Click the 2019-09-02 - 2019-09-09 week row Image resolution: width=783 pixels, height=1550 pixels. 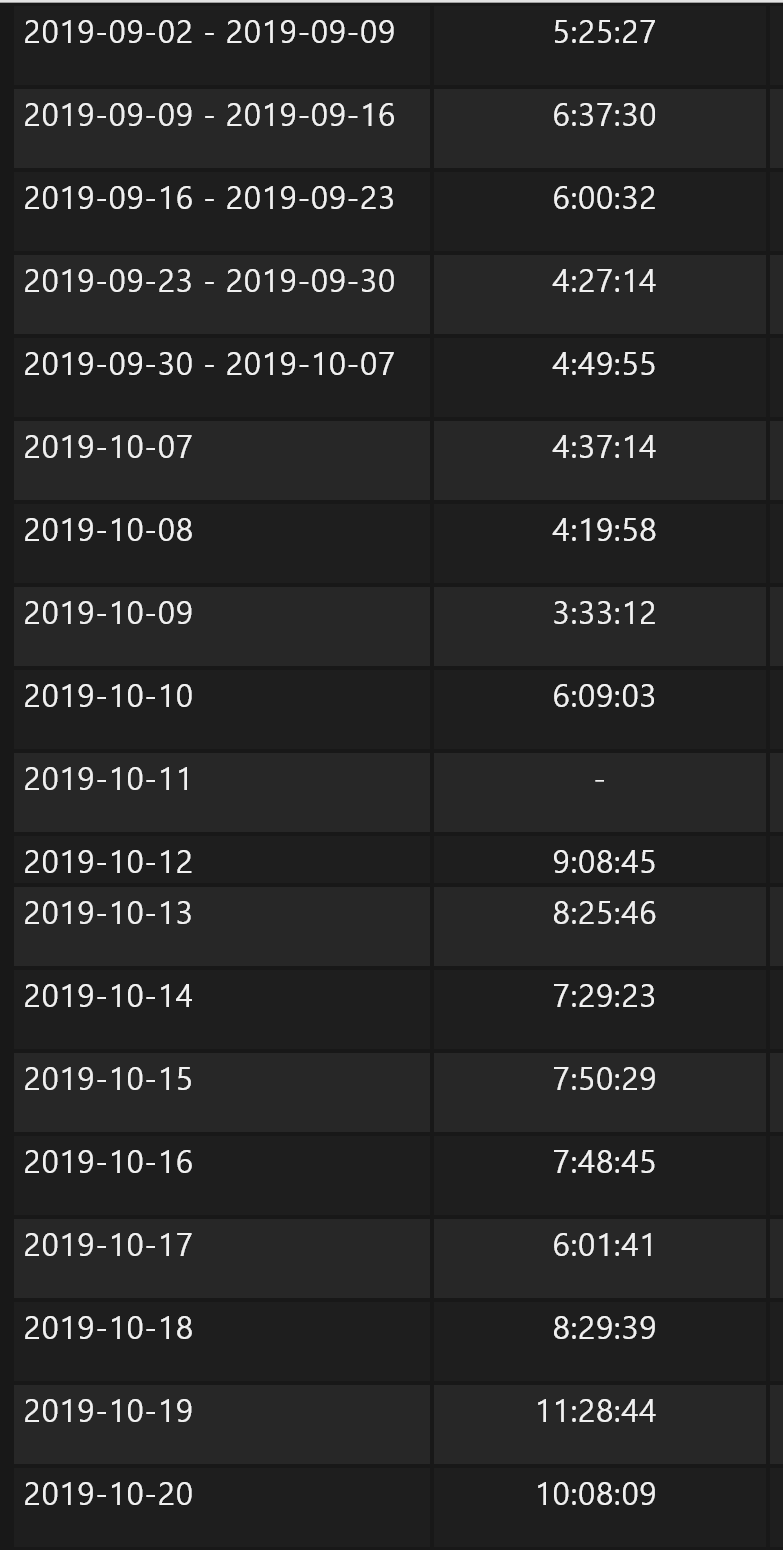[x=209, y=33]
